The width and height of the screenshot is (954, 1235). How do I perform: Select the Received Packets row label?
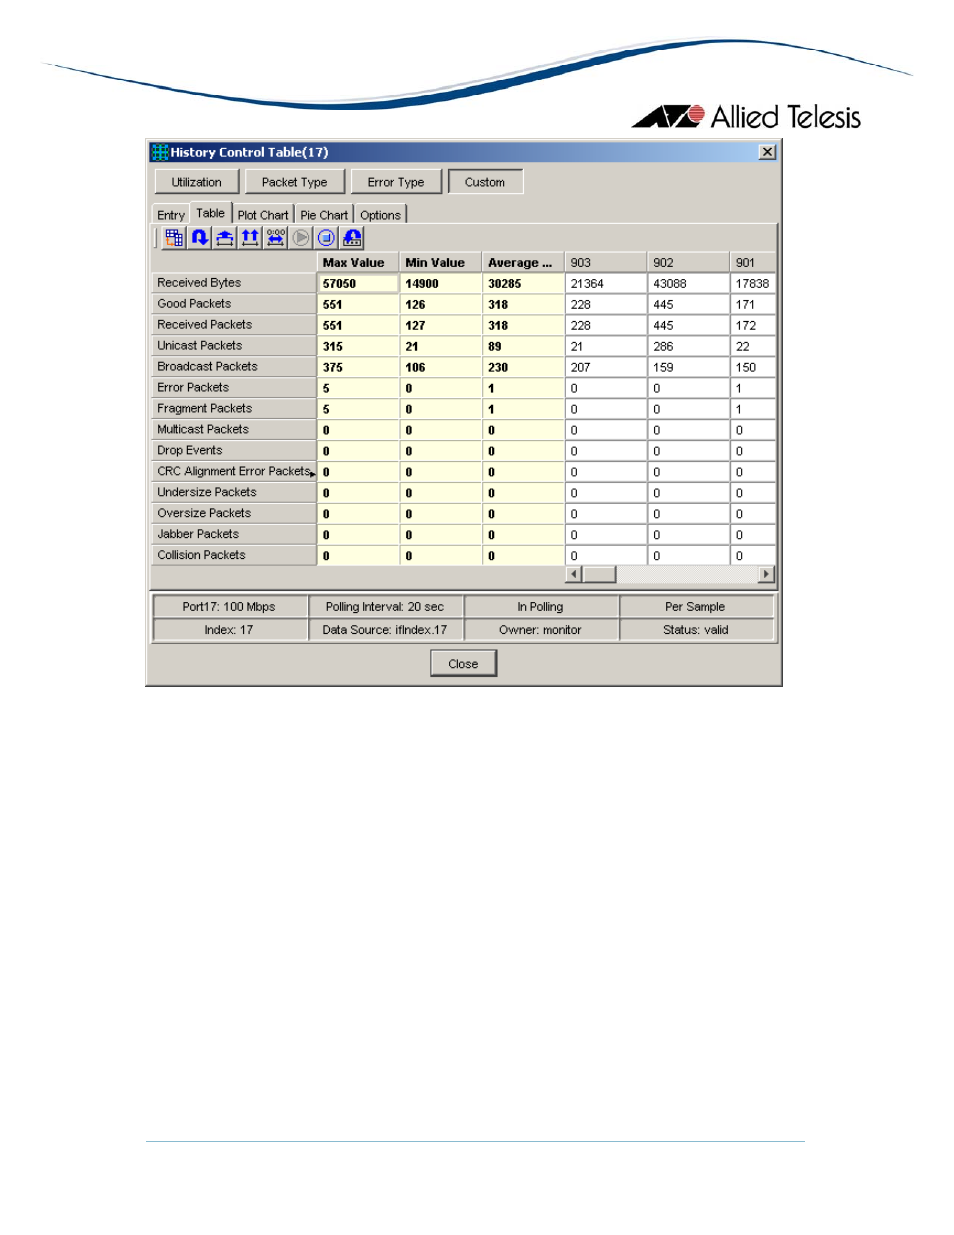234,325
